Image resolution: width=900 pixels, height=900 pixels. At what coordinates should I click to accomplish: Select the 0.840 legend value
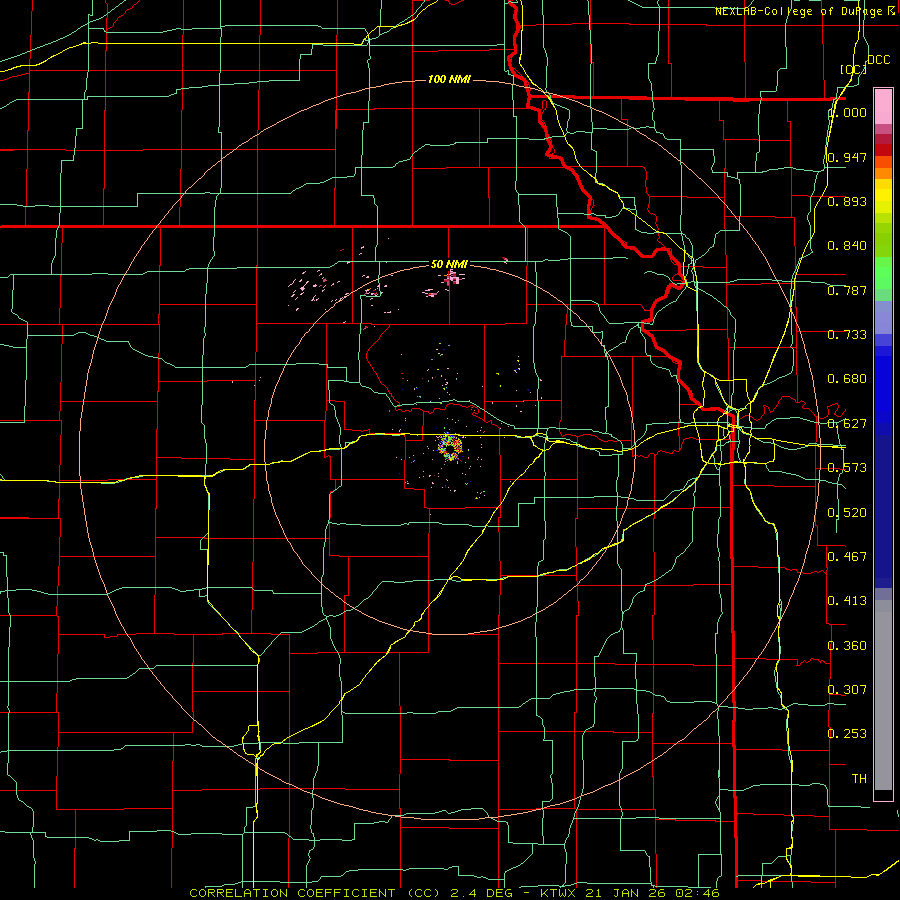coord(847,246)
